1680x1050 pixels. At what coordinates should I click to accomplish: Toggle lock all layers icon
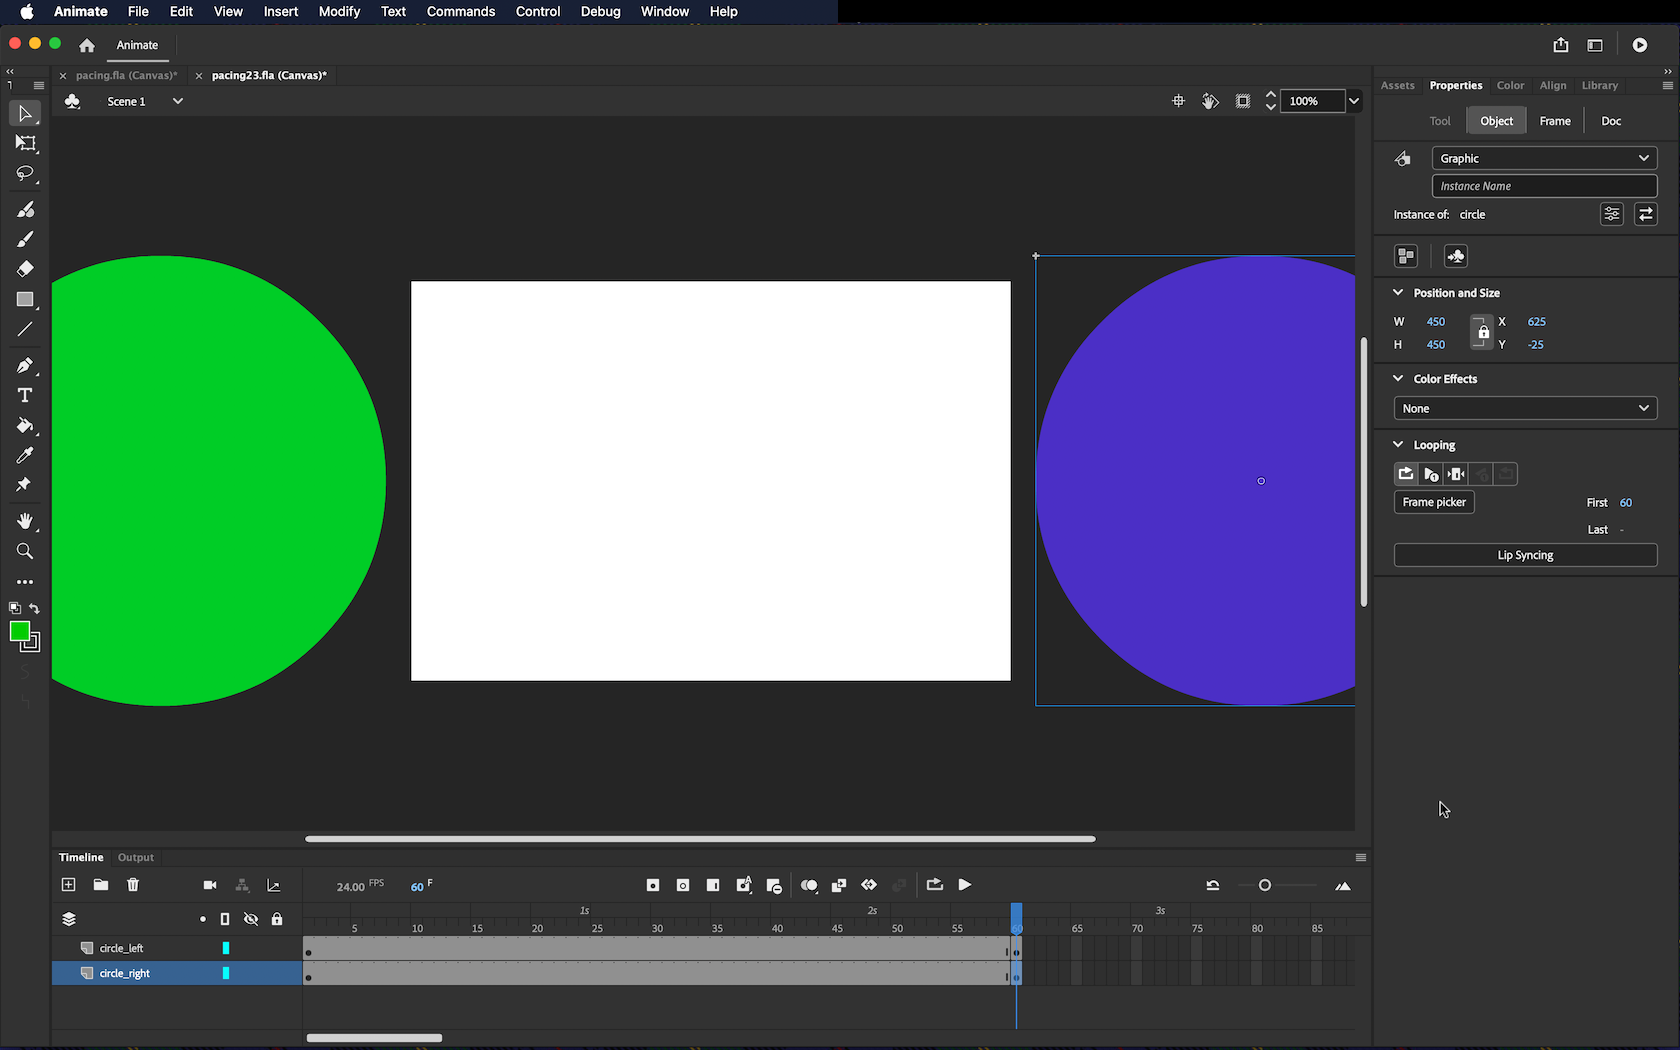[277, 919]
